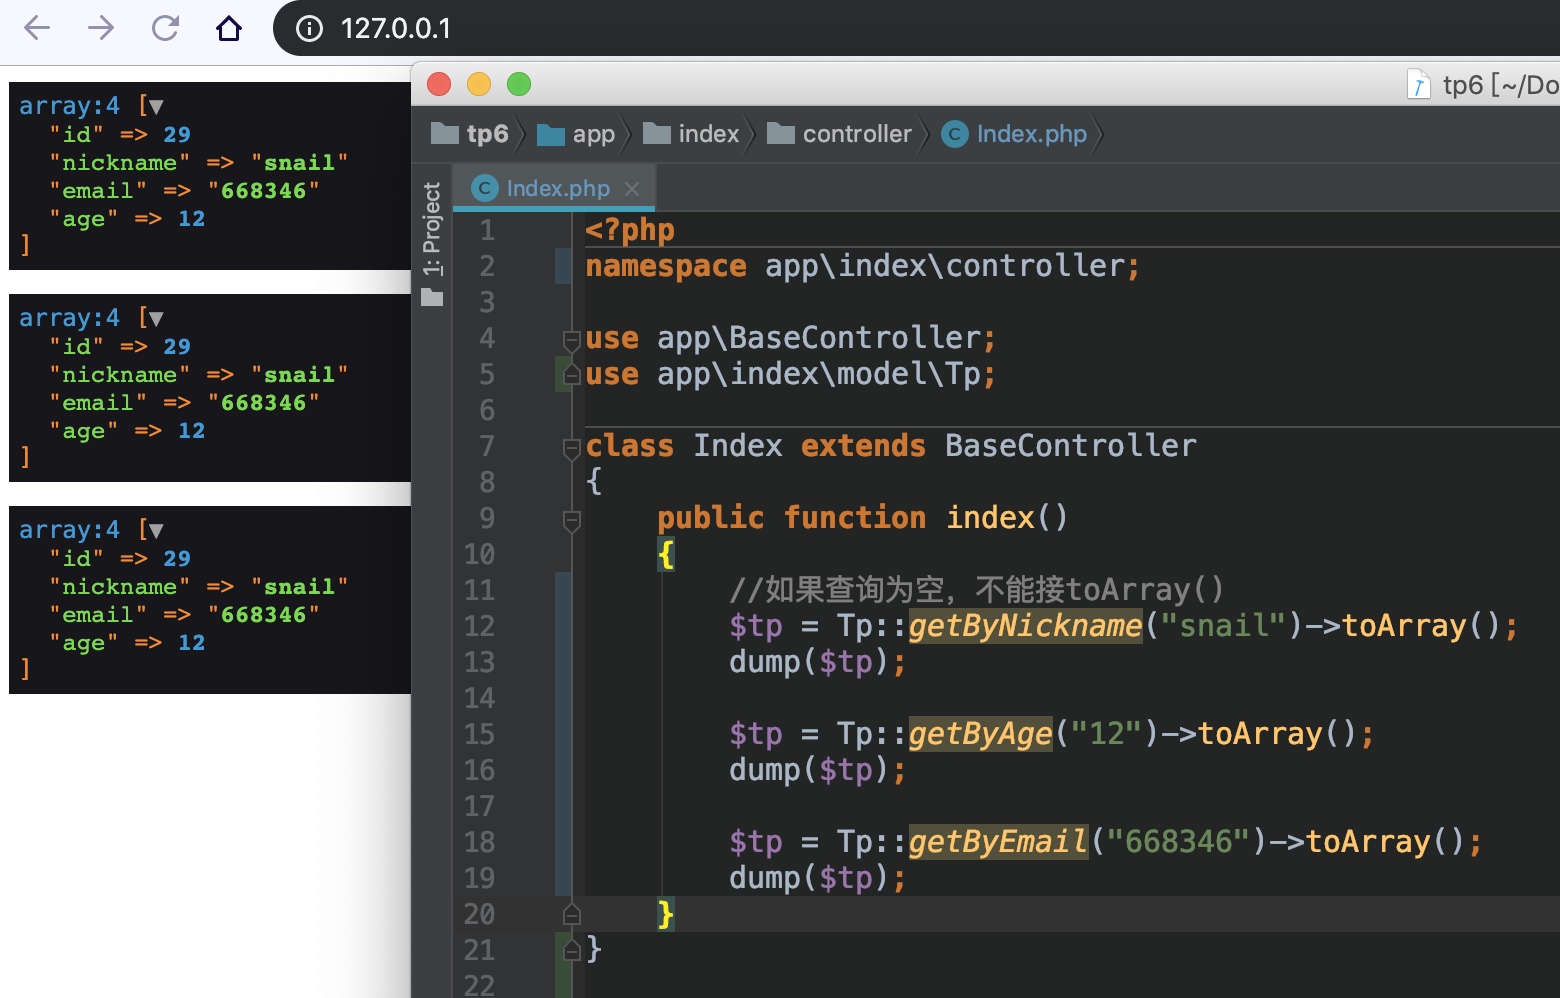Reload the browser page
The height and width of the screenshot is (998, 1560).
[165, 28]
